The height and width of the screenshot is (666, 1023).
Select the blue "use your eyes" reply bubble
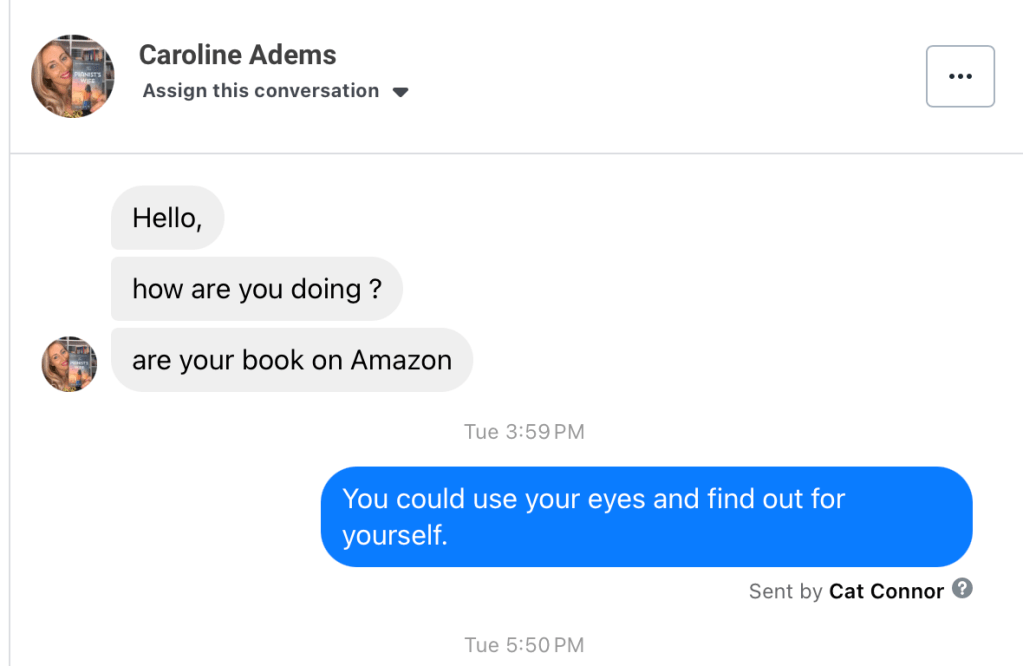click(646, 516)
